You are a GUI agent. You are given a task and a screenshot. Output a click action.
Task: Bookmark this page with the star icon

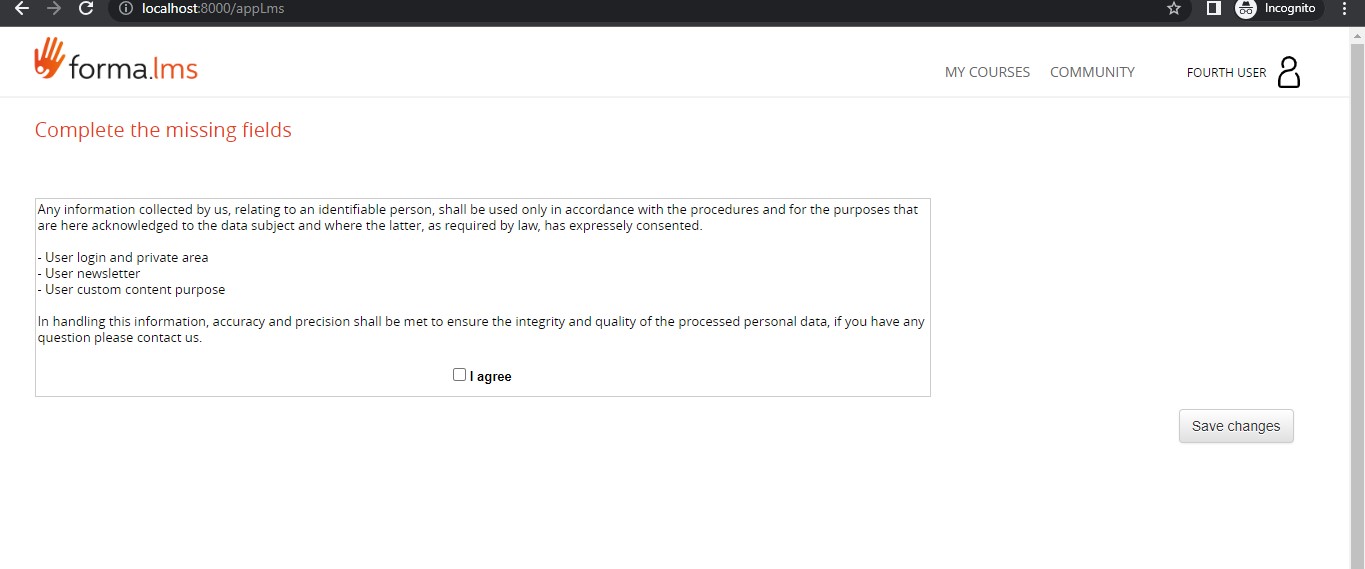pos(1174,9)
